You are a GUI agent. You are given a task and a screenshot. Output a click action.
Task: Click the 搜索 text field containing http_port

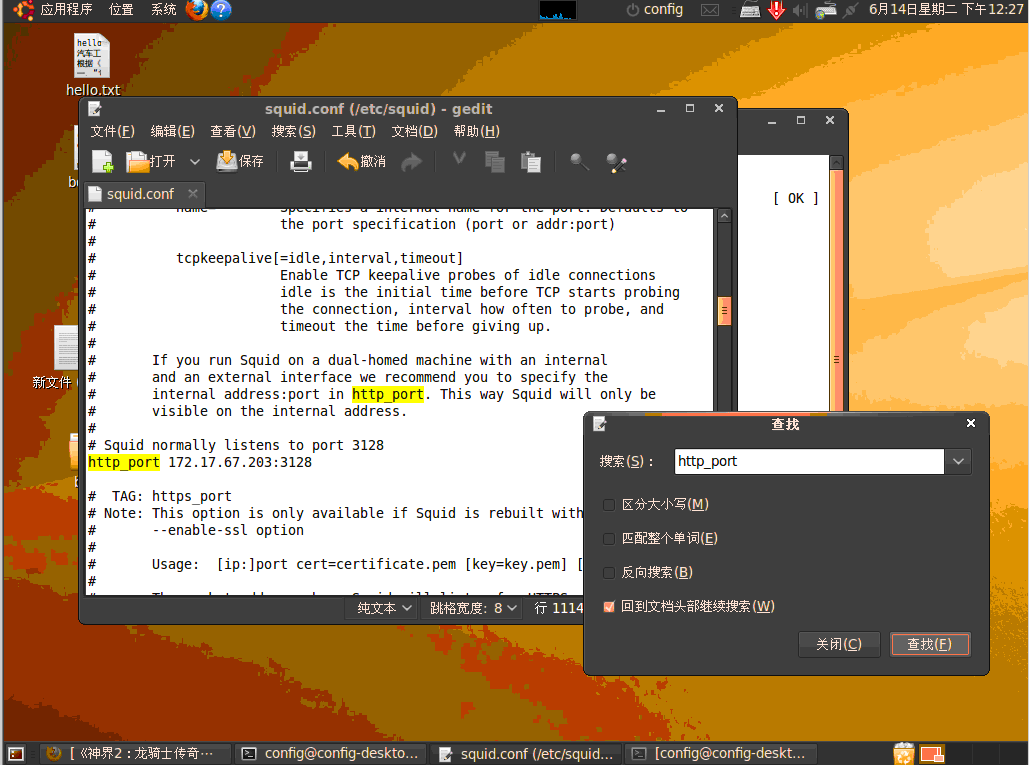point(809,461)
